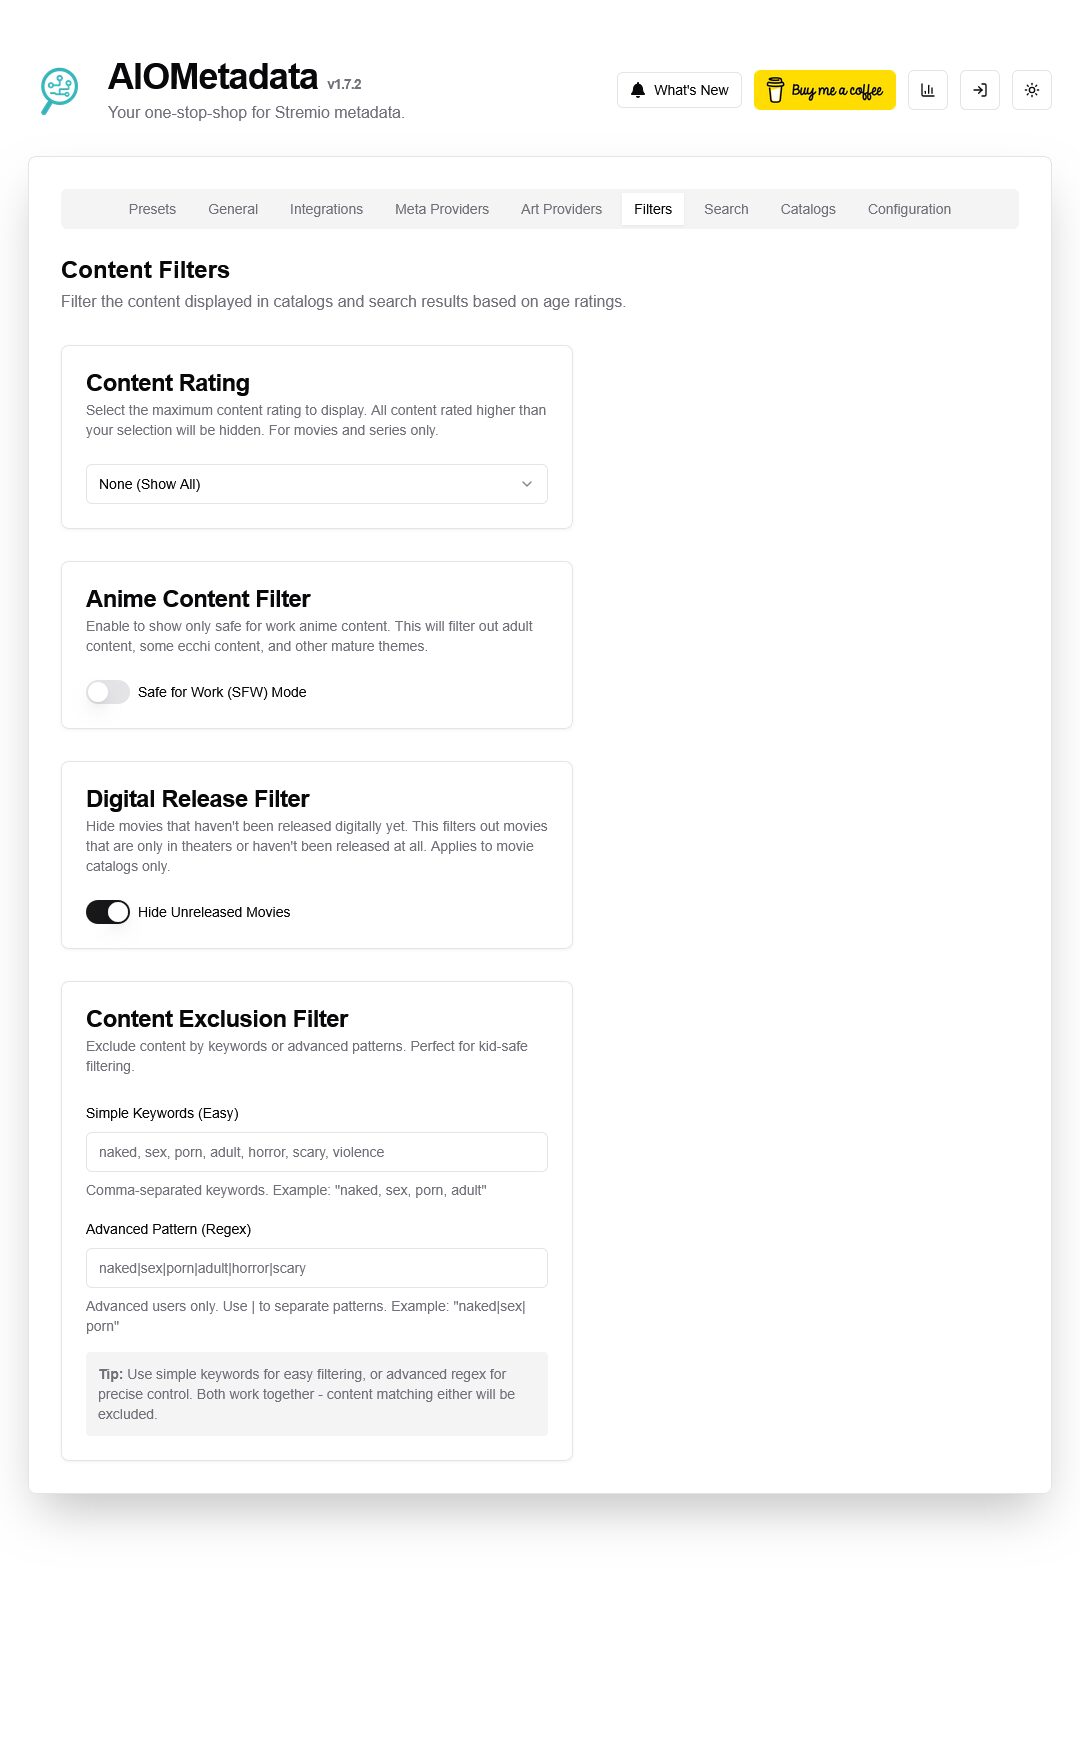The height and width of the screenshot is (1759, 1080).
Task: Click the Advanced Pattern regex field
Action: pyautogui.click(x=316, y=1267)
